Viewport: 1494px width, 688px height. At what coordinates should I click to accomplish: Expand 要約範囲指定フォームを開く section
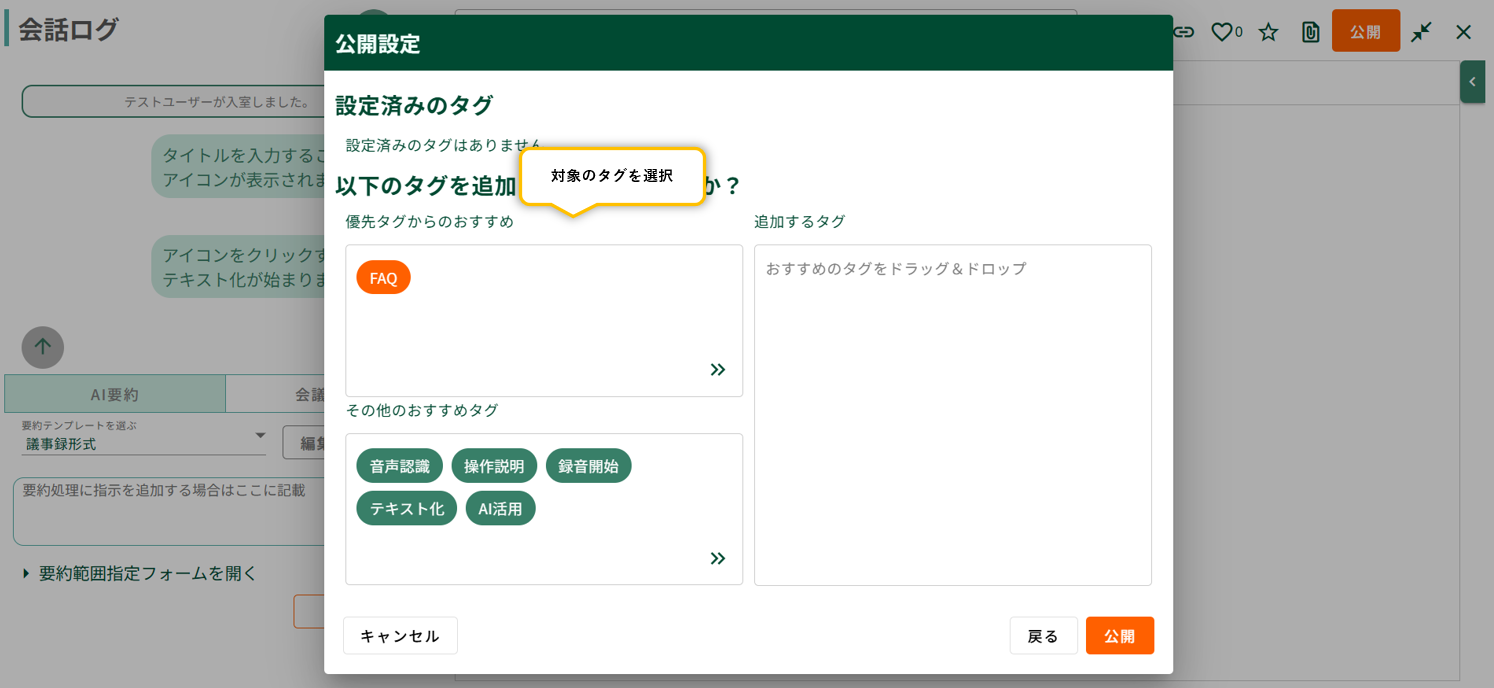coord(140,573)
